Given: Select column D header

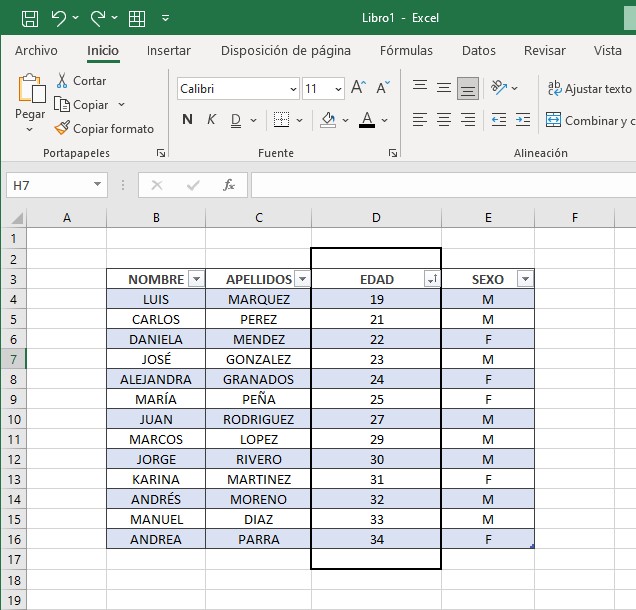Looking at the screenshot, I should click(376, 218).
